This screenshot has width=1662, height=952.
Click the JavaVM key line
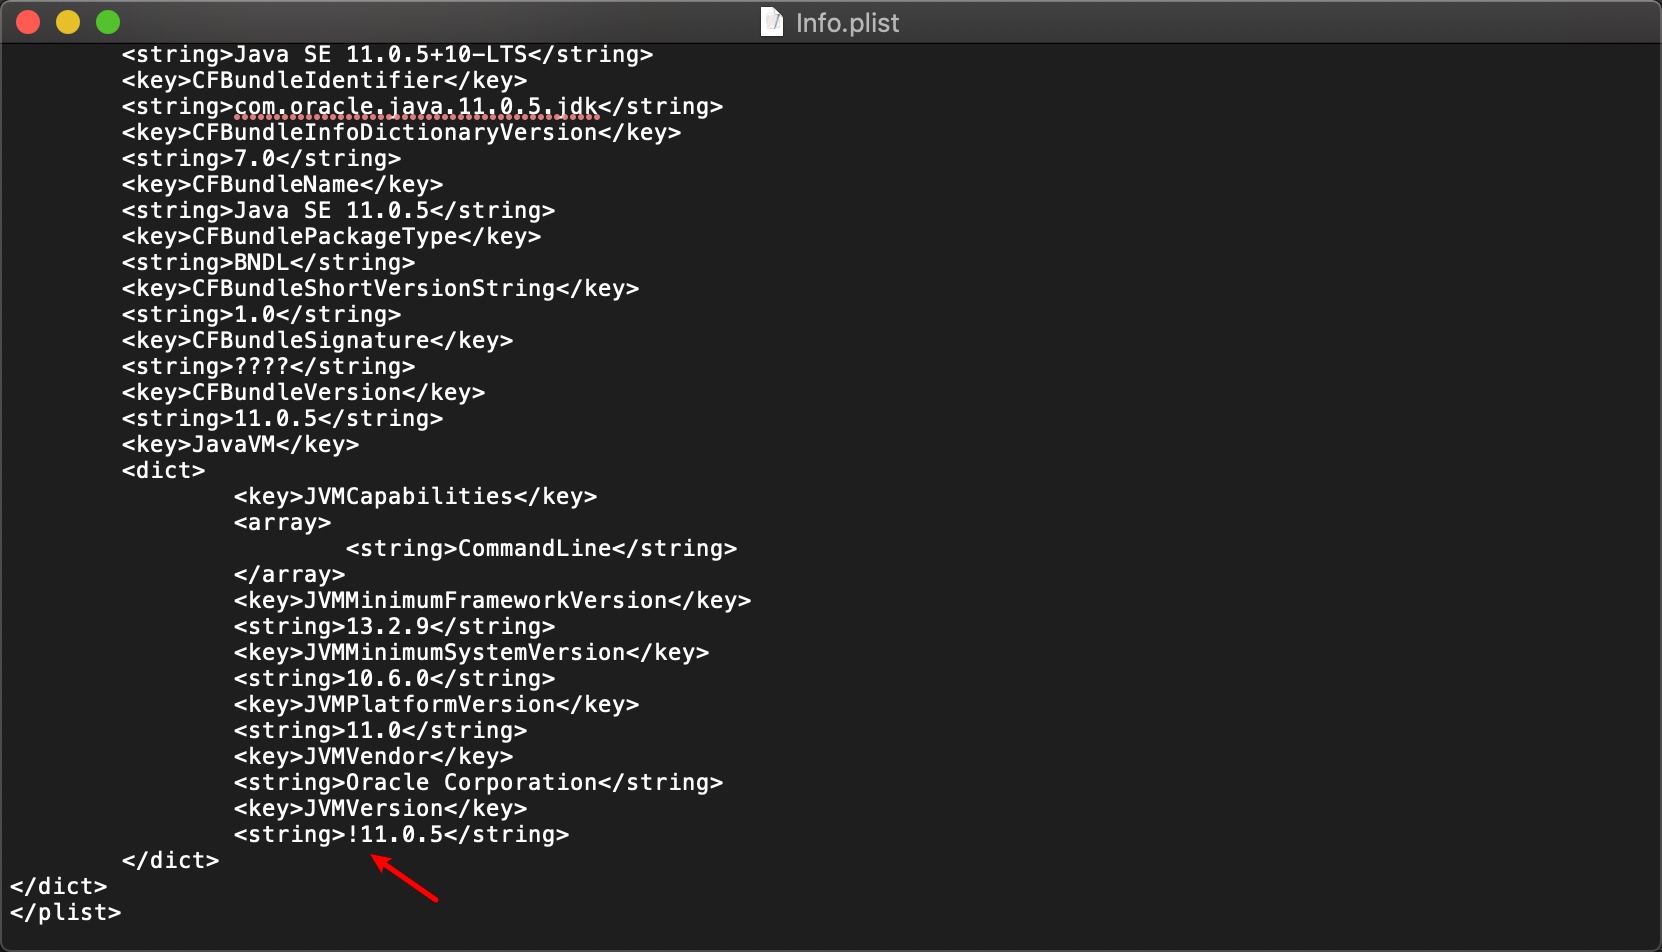point(240,444)
